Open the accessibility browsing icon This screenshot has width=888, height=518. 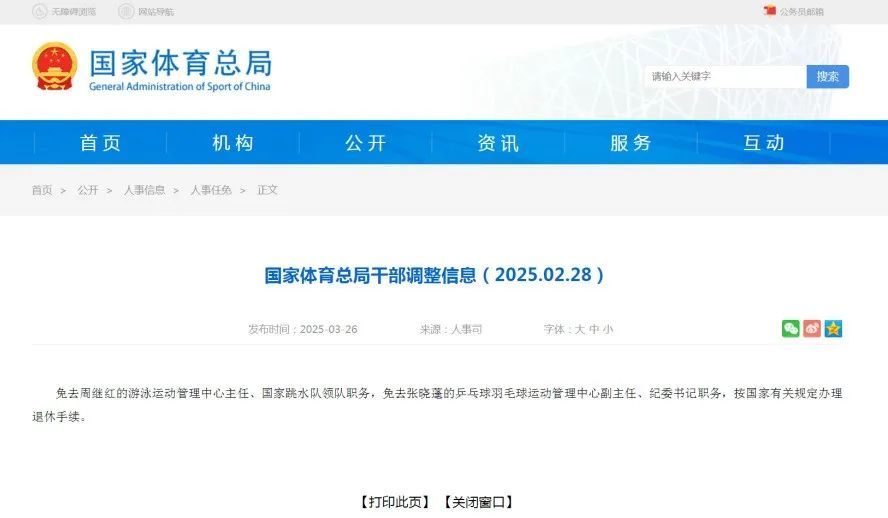(x=40, y=11)
